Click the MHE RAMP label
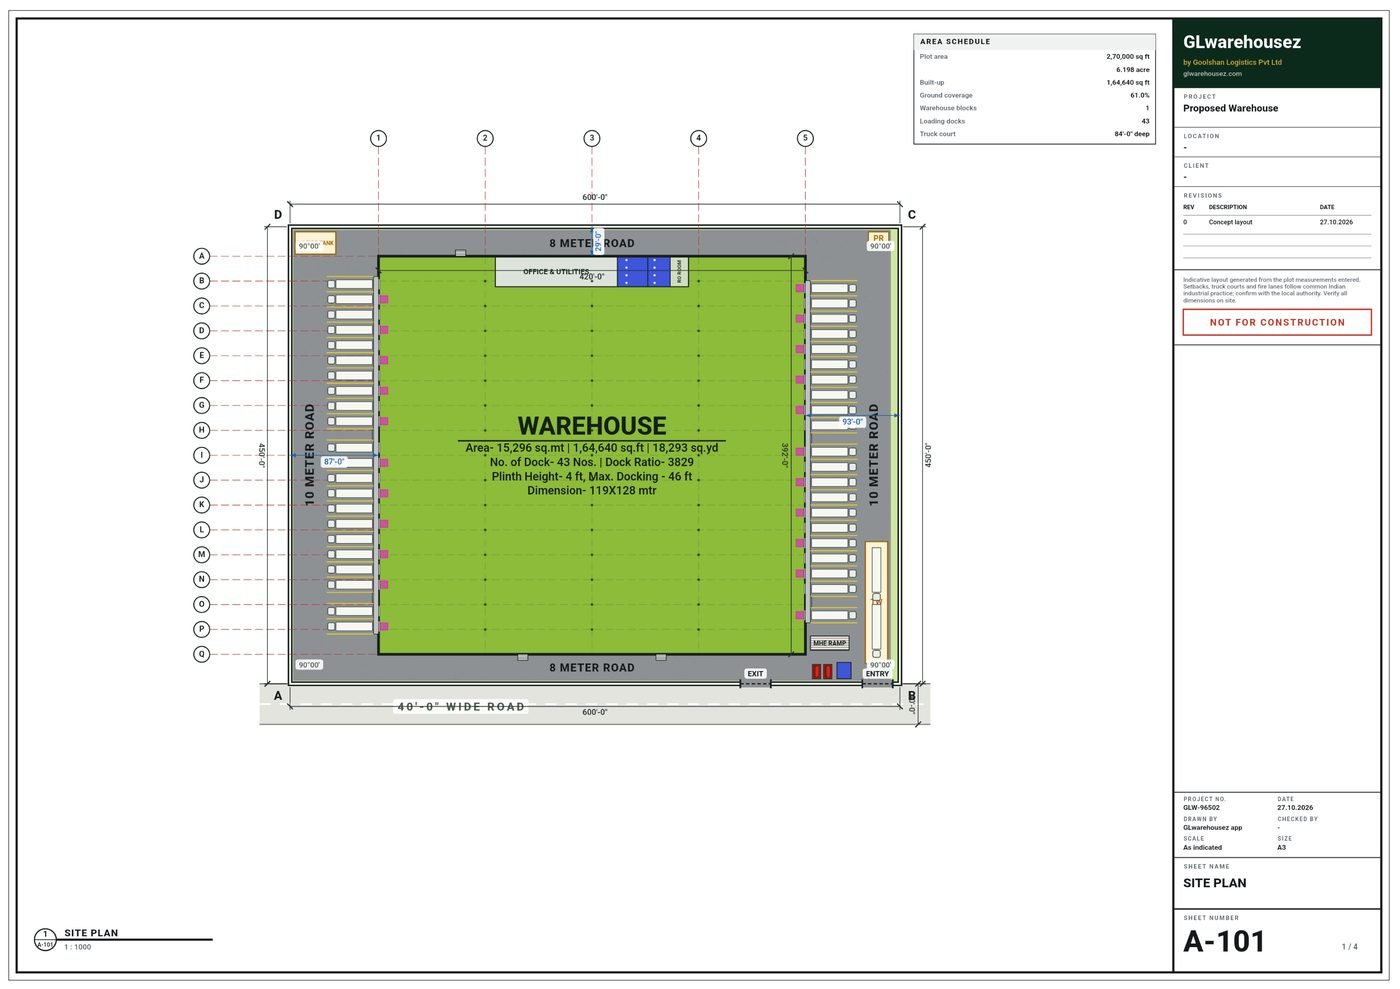The width and height of the screenshot is (1400, 989). click(x=829, y=643)
